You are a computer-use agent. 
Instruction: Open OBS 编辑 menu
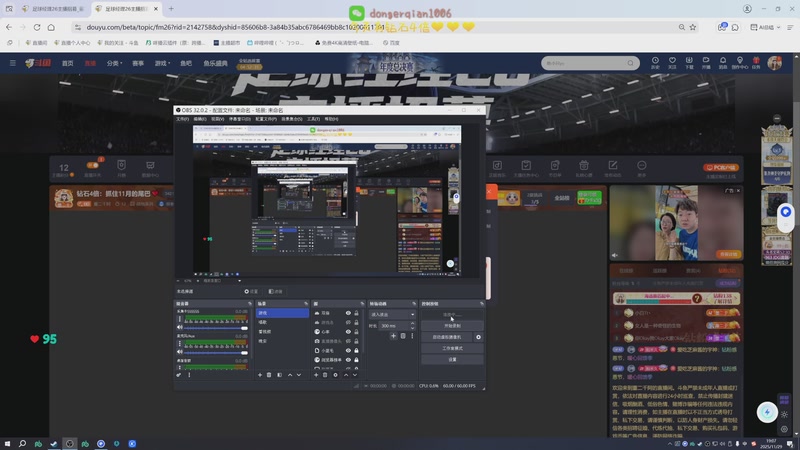(x=199, y=119)
